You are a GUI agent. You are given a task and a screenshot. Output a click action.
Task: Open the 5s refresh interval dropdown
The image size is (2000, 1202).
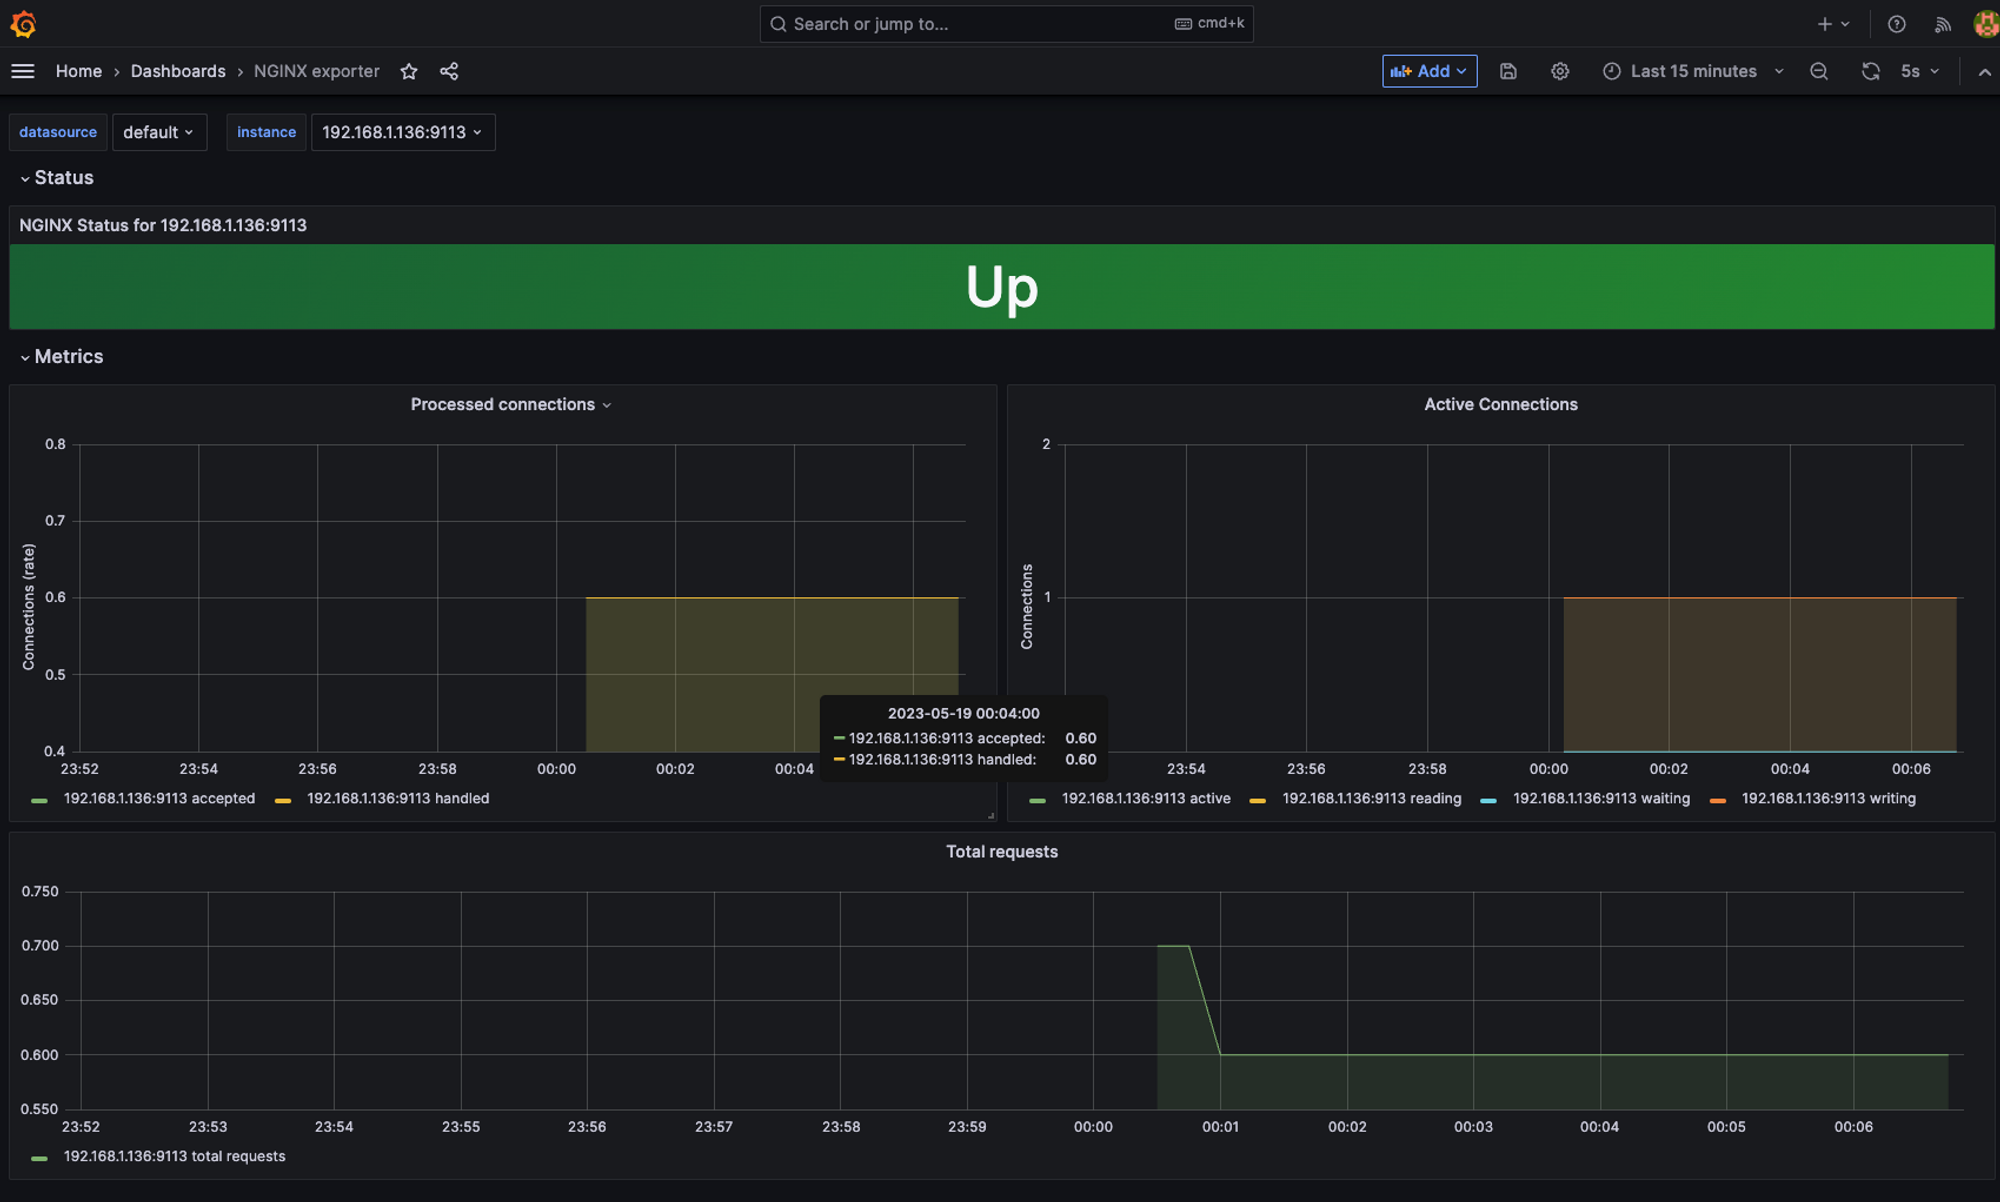pos(1920,71)
